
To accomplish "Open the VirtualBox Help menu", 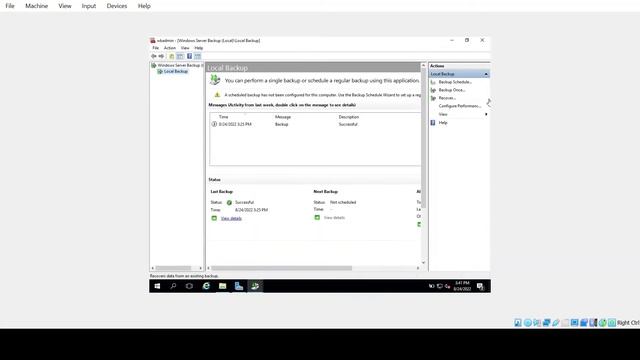I will point(144,6).
